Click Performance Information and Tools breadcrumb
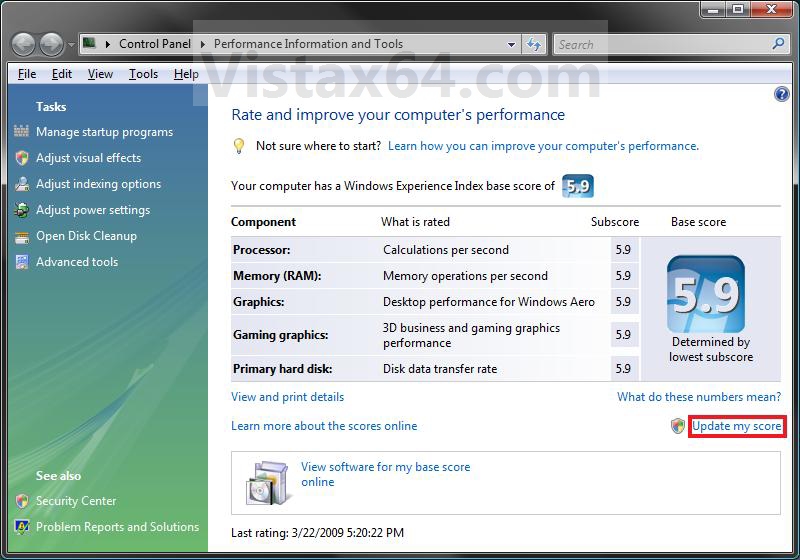Image resolution: width=800 pixels, height=560 pixels. point(308,44)
